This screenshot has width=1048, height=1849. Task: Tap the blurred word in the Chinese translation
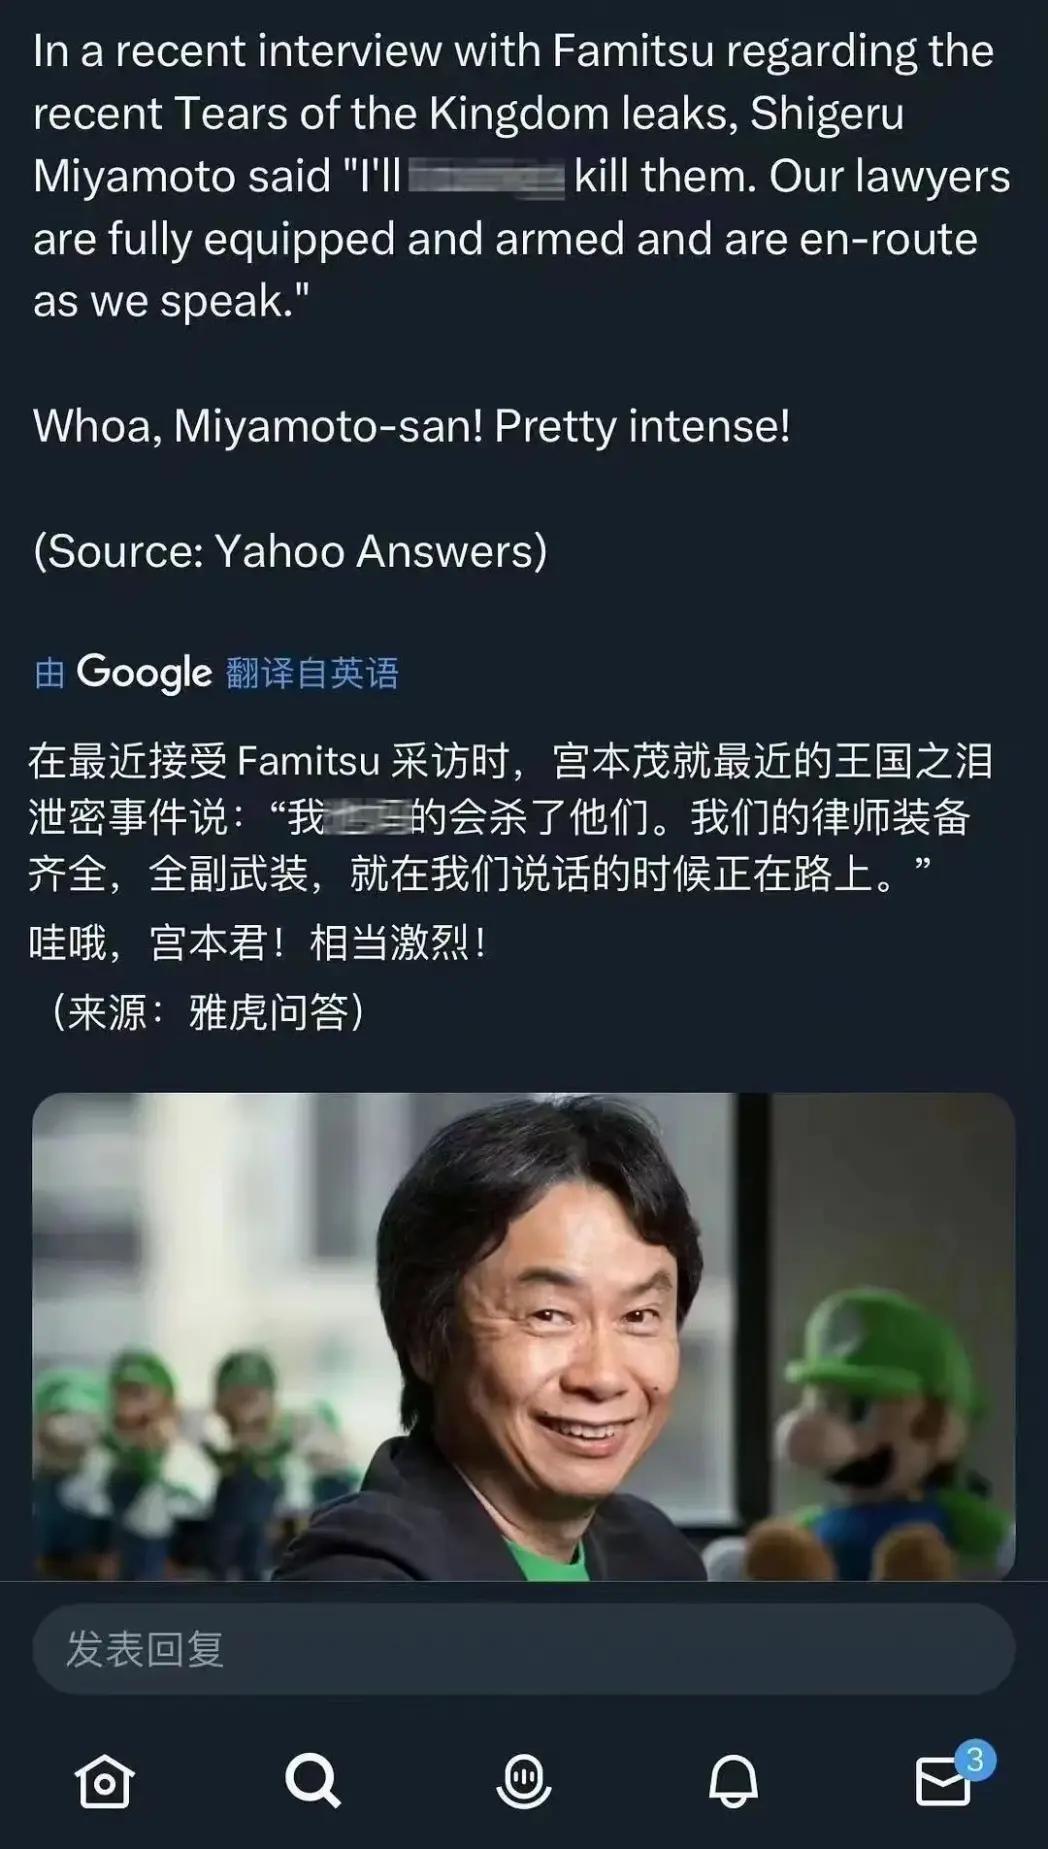pos(368,818)
